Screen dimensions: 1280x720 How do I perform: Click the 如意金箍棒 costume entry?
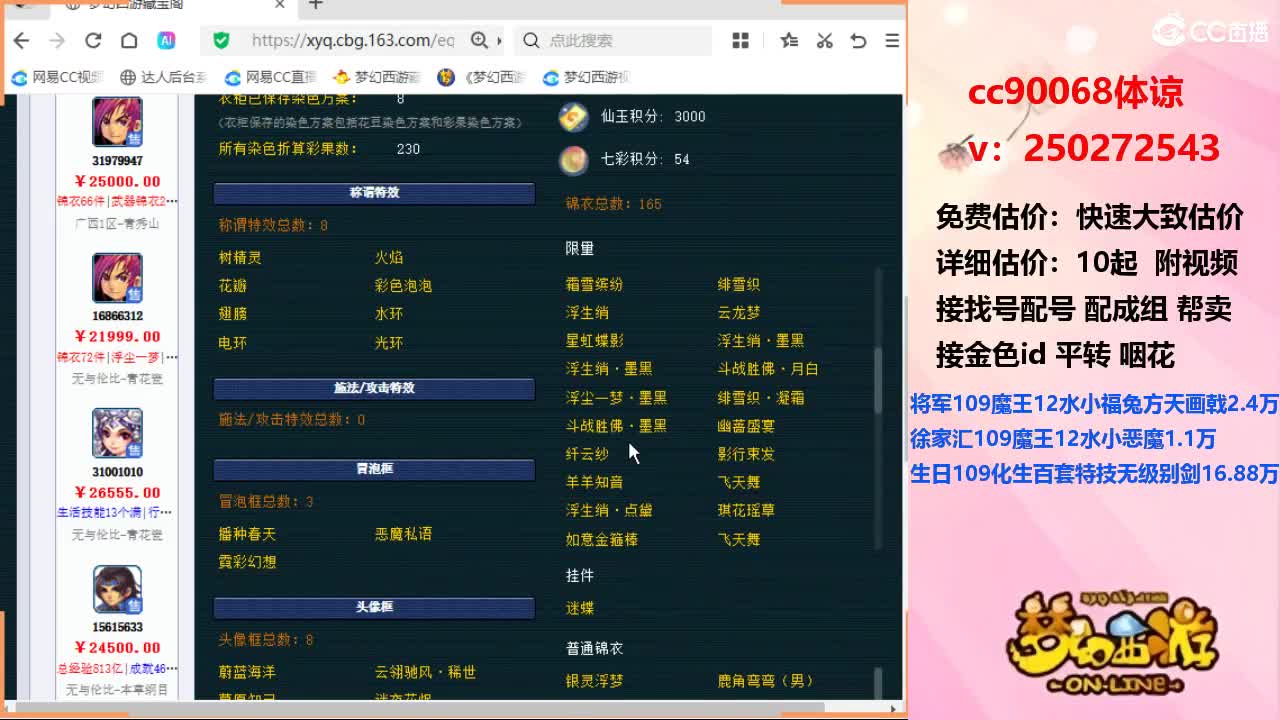click(601, 540)
